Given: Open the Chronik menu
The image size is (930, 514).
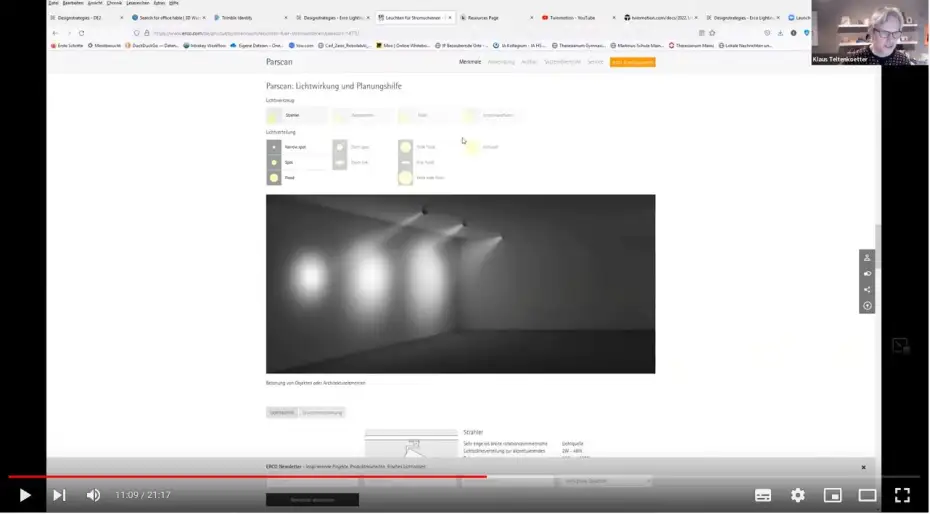Looking at the screenshot, I should coord(114,3).
